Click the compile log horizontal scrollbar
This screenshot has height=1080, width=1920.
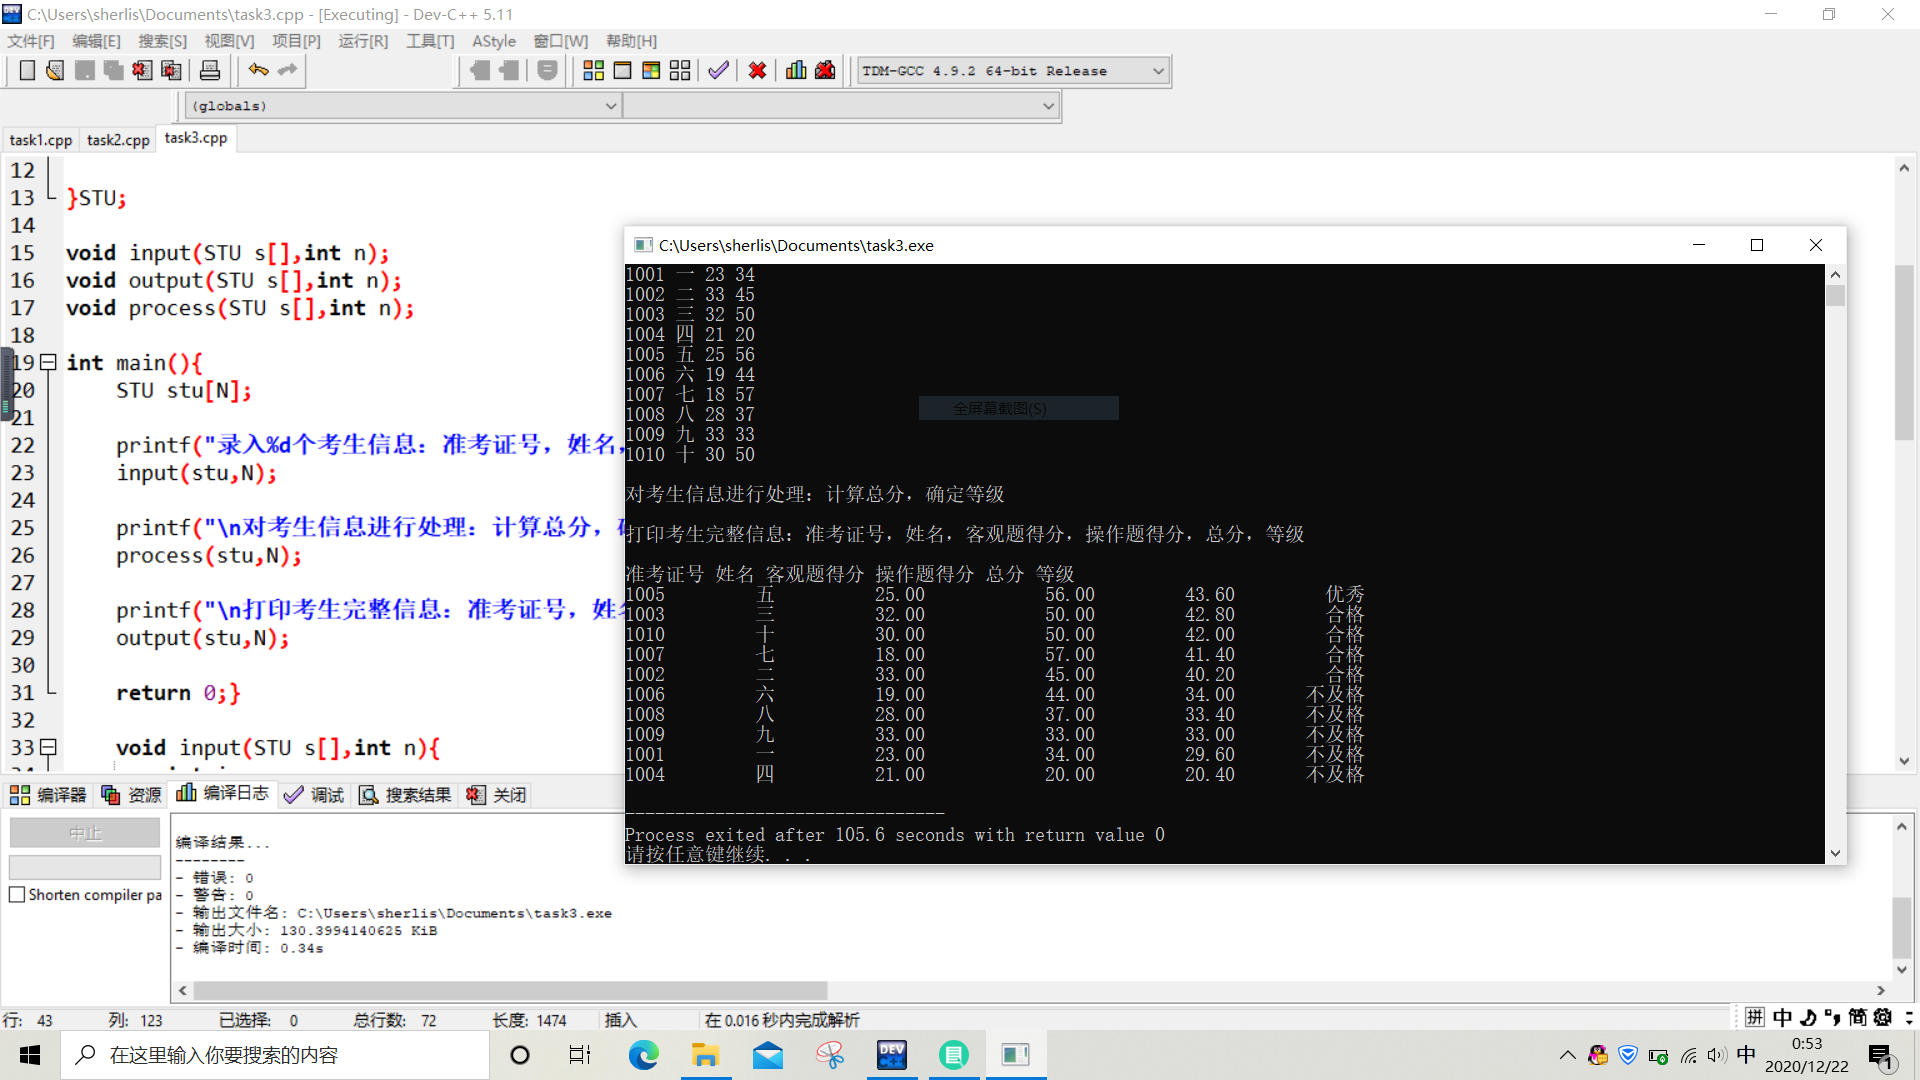coord(510,990)
